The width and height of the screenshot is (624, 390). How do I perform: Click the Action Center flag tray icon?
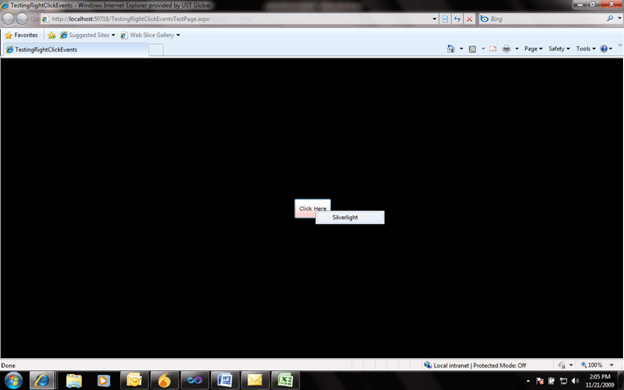pos(540,381)
